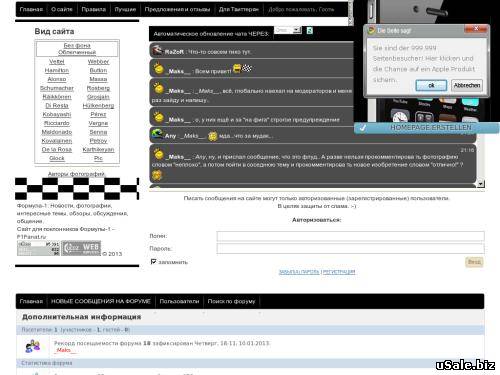Toggle the remember me checkbox

point(153,262)
